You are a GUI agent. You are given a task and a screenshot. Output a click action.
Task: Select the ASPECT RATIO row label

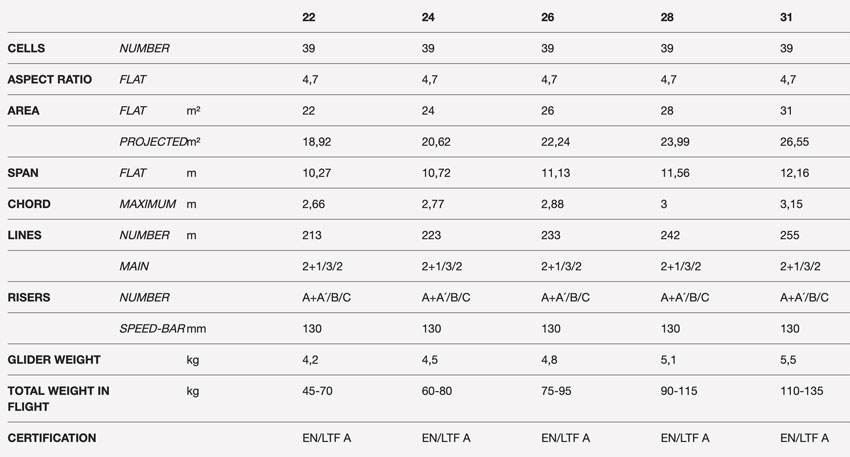point(49,79)
